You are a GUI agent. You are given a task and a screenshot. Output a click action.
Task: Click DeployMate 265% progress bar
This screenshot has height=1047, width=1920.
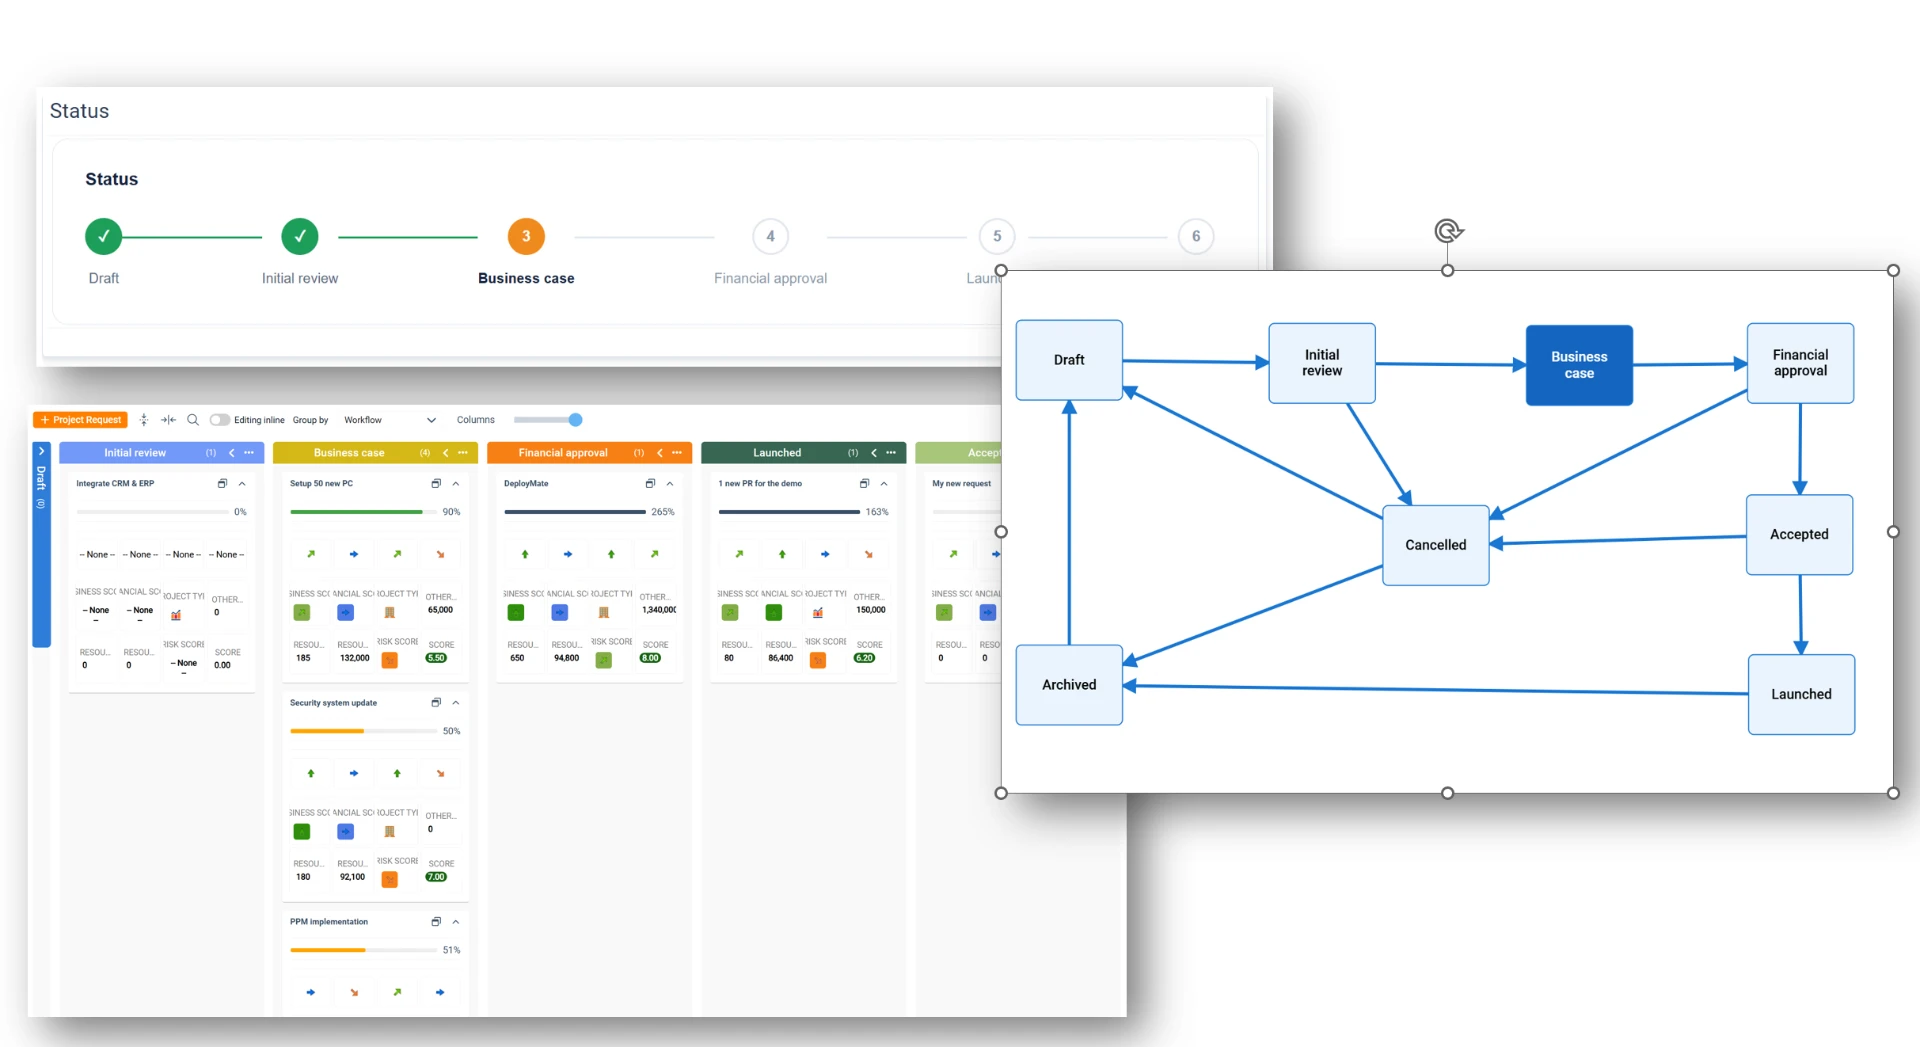coord(575,512)
